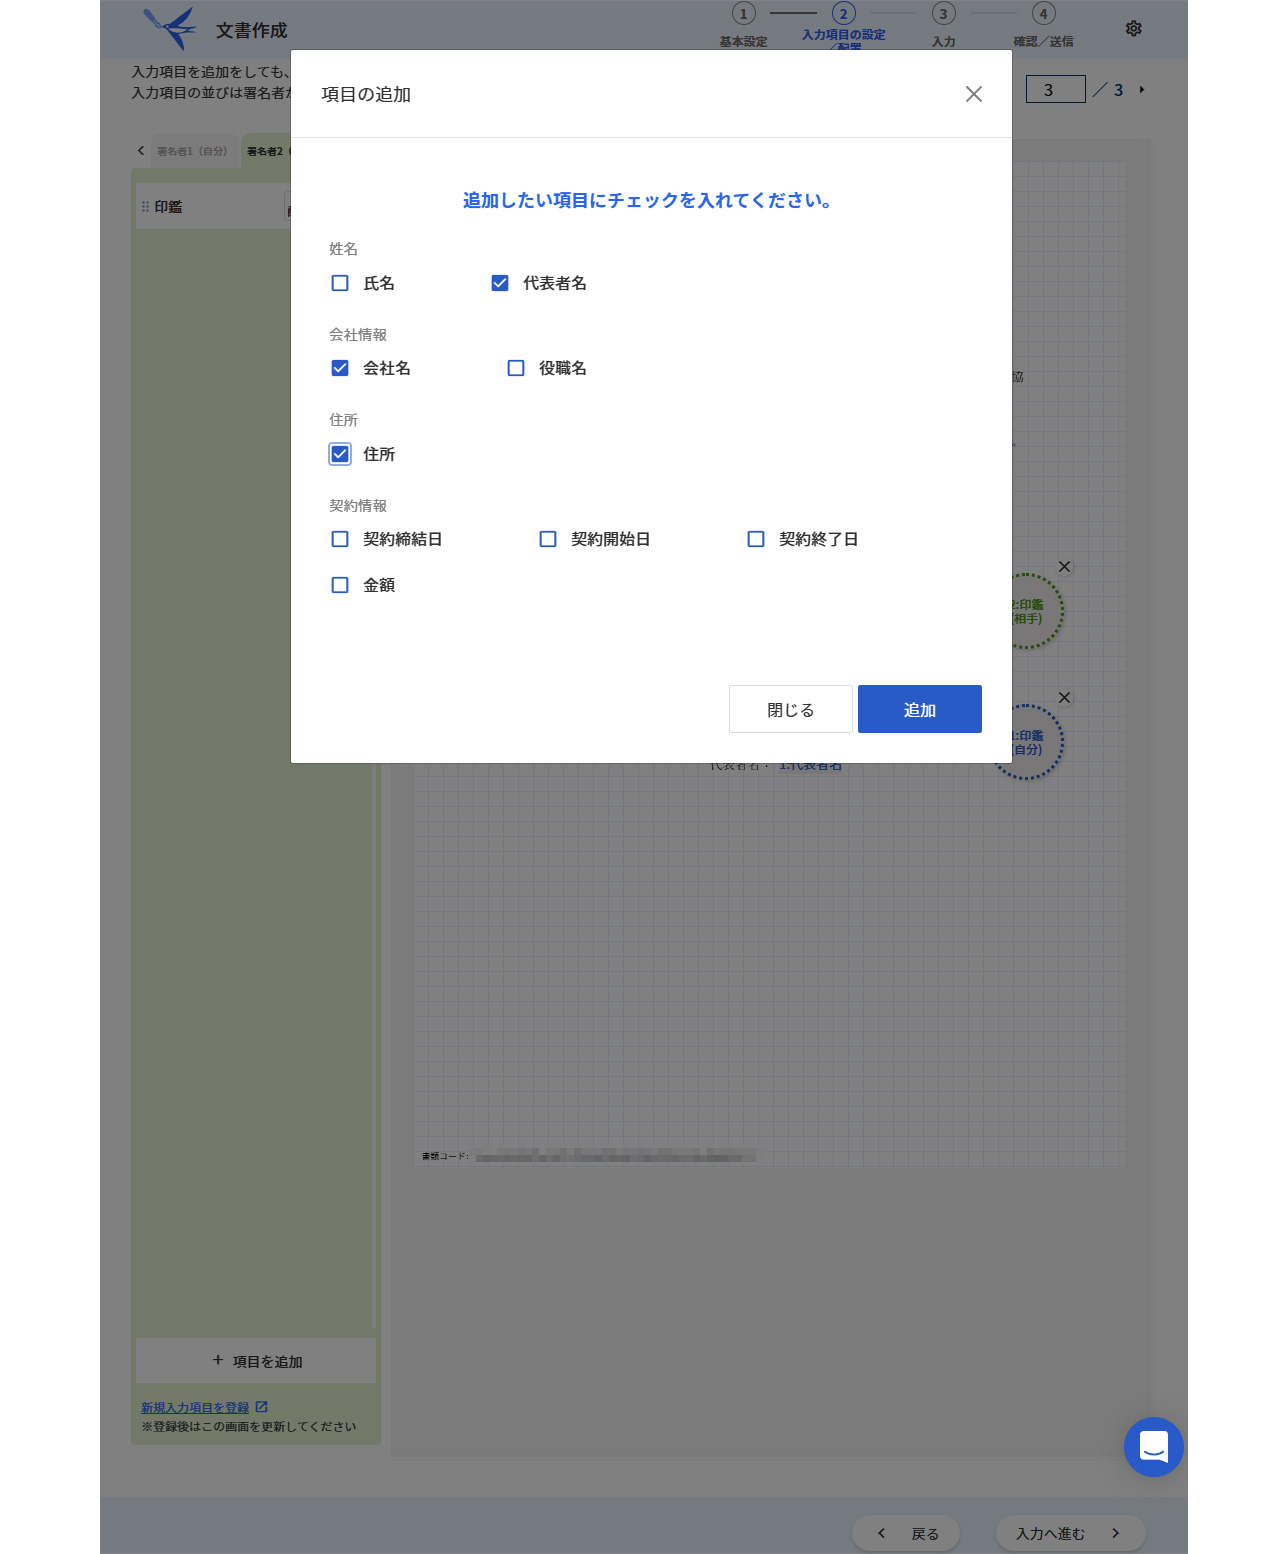Click the 戻る button
1280x1554 pixels.
tap(906, 1533)
